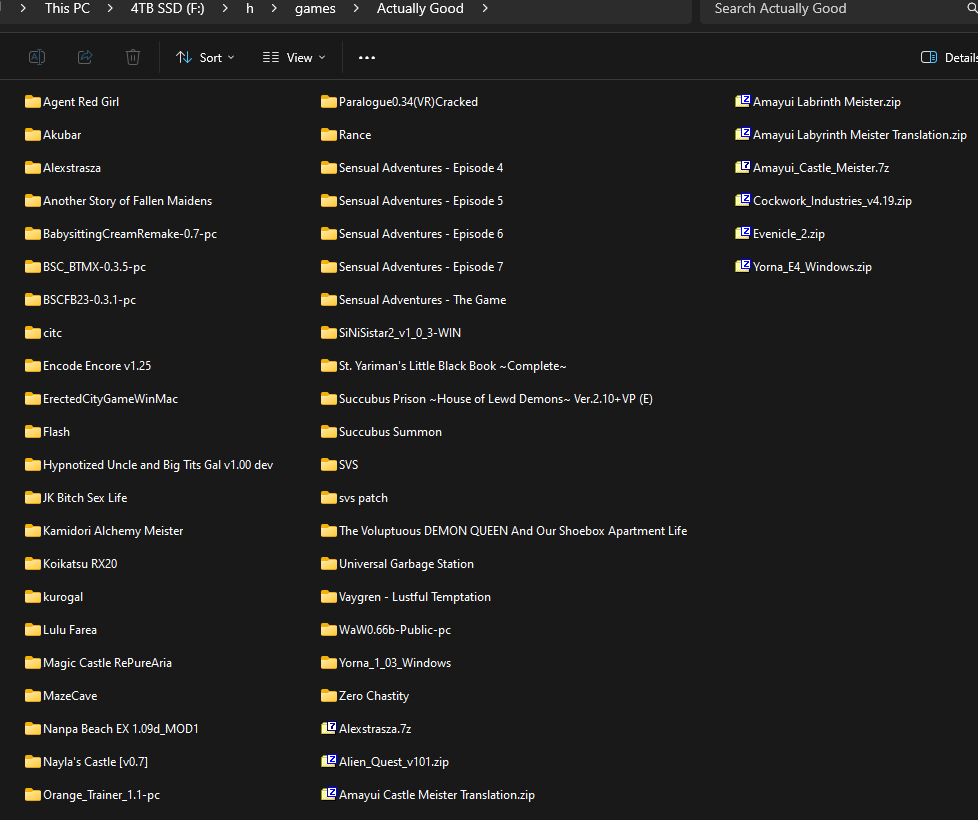Image resolution: width=978 pixels, height=820 pixels.
Task: Click Amayui Labyrinth Meister Translation.zip file name
Action: (x=860, y=135)
